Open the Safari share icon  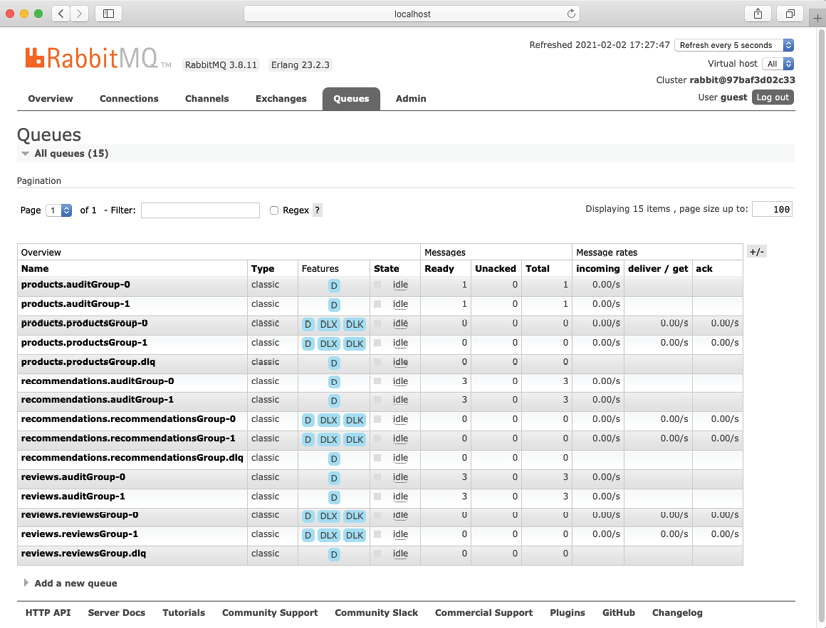pos(758,14)
